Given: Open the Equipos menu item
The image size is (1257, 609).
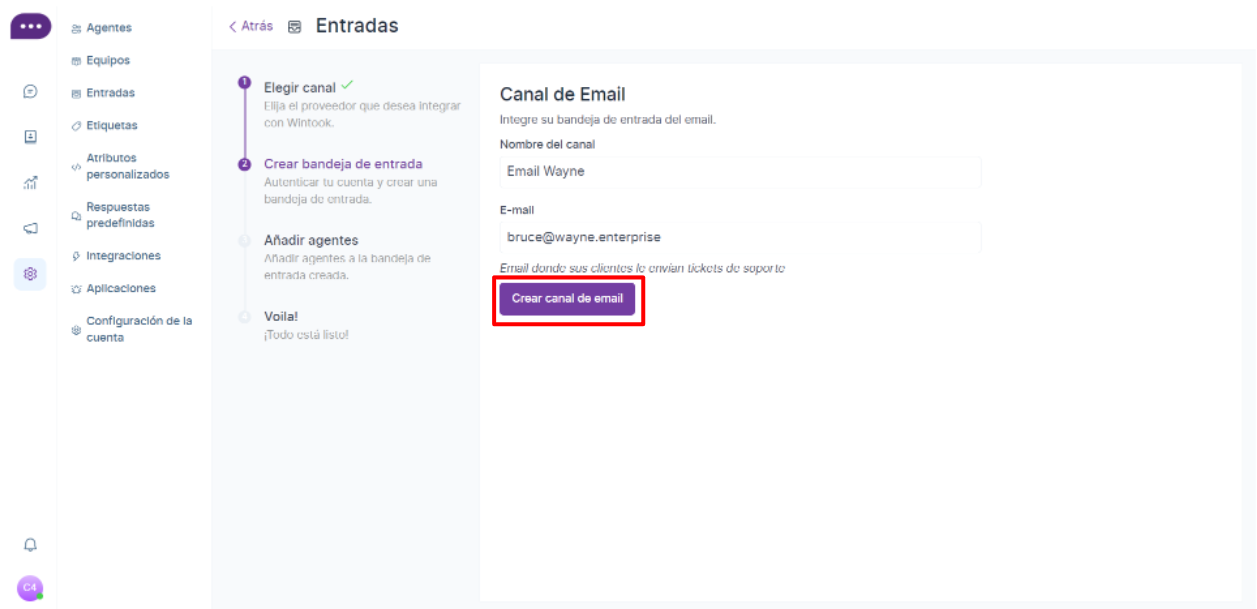Looking at the screenshot, I should 107,60.
